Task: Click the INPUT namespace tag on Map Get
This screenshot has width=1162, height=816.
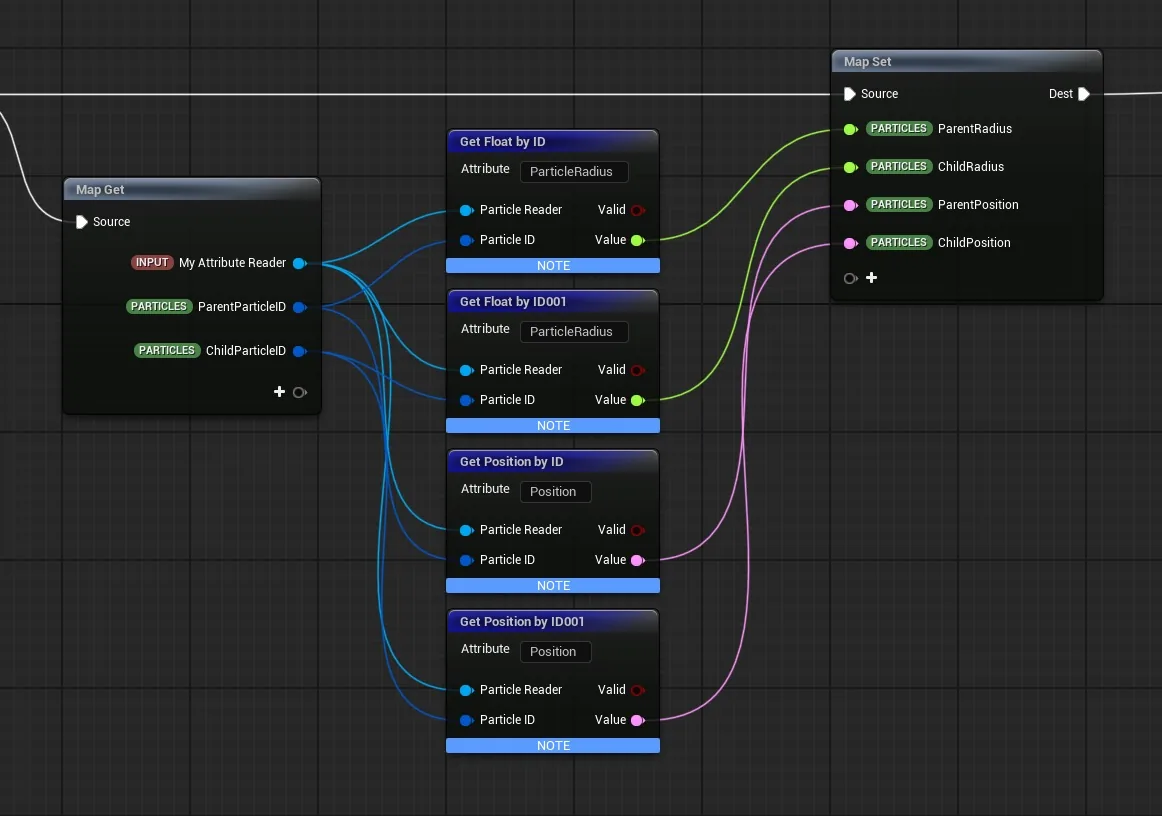Action: pyautogui.click(x=152, y=262)
